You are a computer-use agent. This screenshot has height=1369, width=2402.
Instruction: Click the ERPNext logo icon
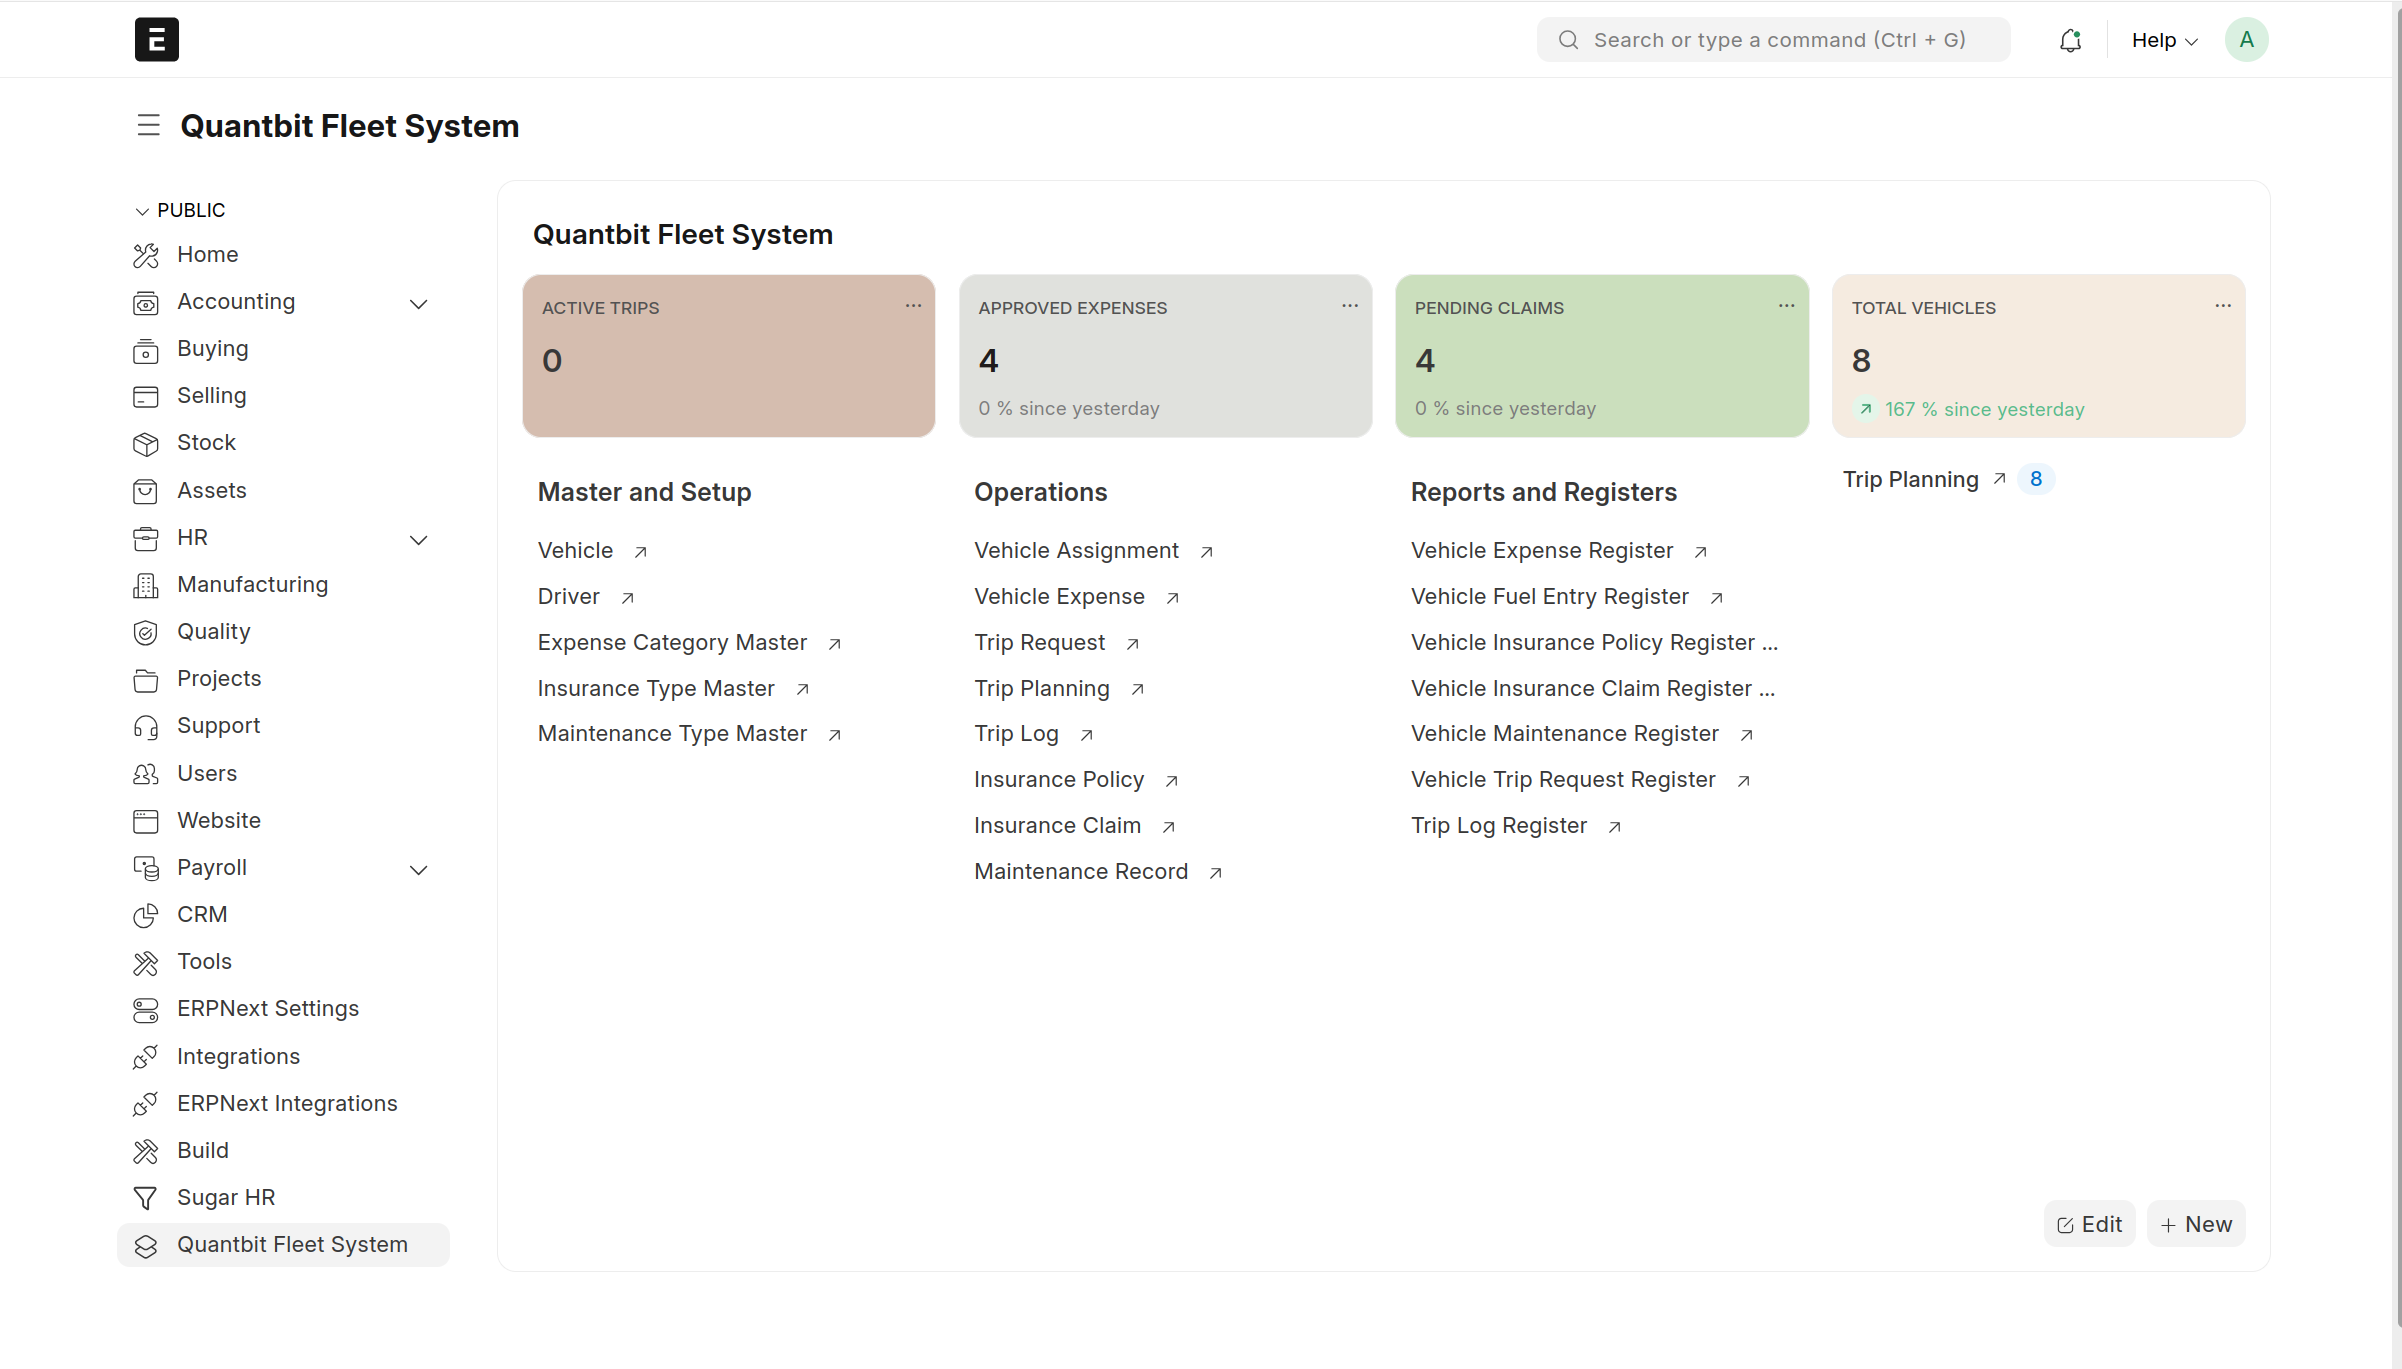coord(156,40)
